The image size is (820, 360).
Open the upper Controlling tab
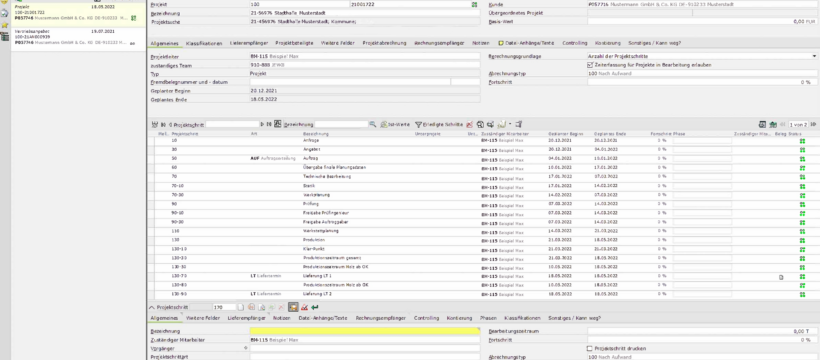point(575,43)
